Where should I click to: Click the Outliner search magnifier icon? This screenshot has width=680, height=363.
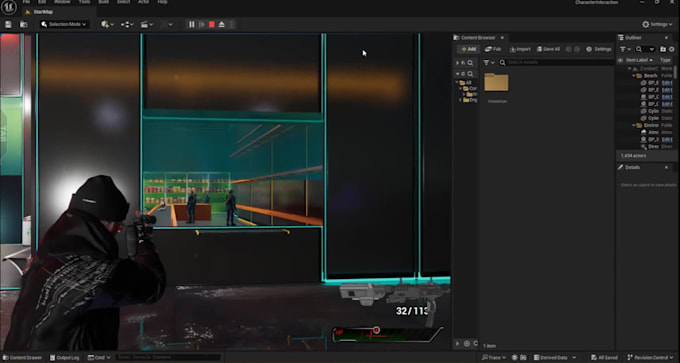click(x=639, y=49)
